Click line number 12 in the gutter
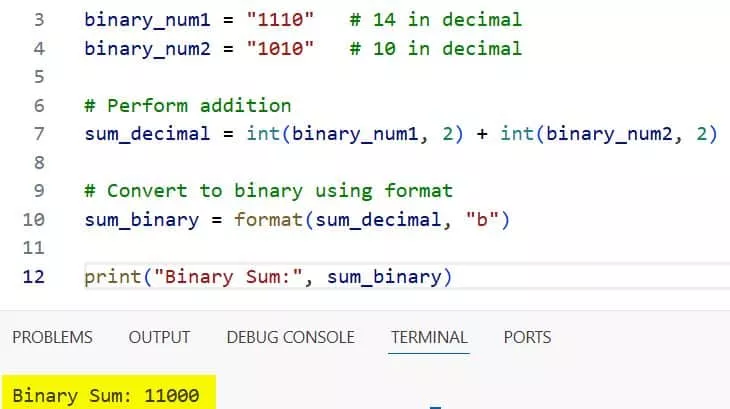 pyautogui.click(x=34, y=276)
